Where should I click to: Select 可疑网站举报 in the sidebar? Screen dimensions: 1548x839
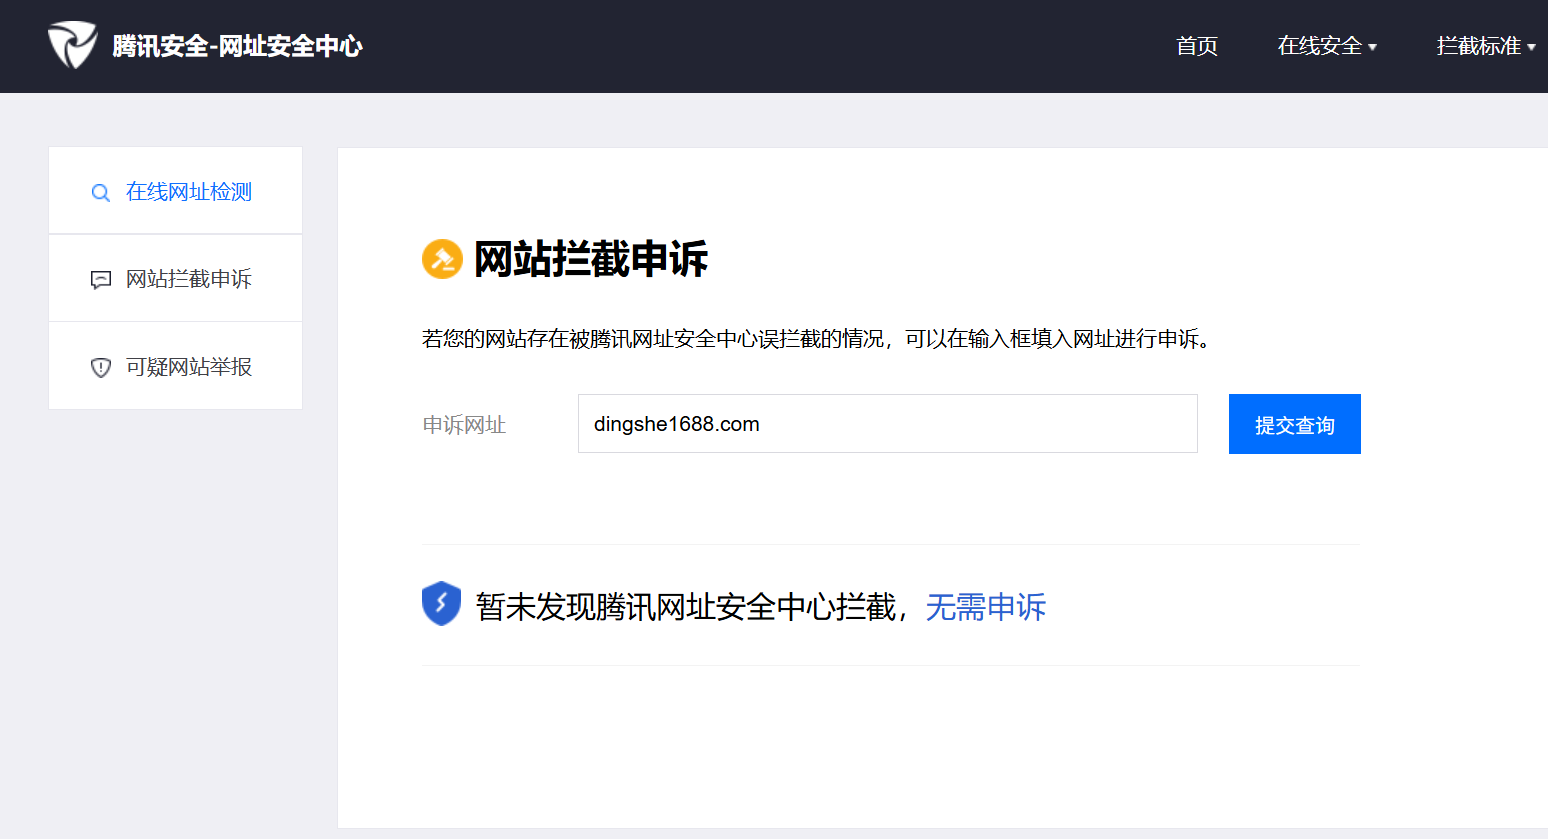pos(176,366)
